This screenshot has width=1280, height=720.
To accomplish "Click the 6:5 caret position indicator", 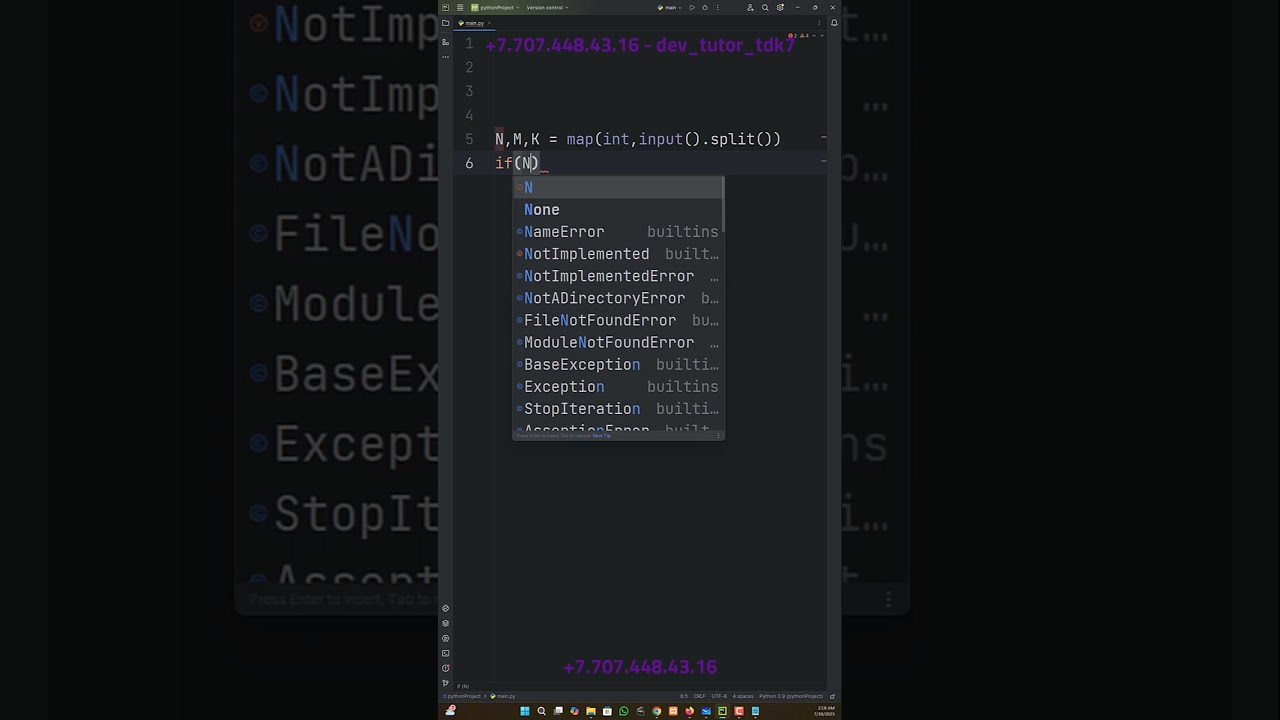I will 684,696.
